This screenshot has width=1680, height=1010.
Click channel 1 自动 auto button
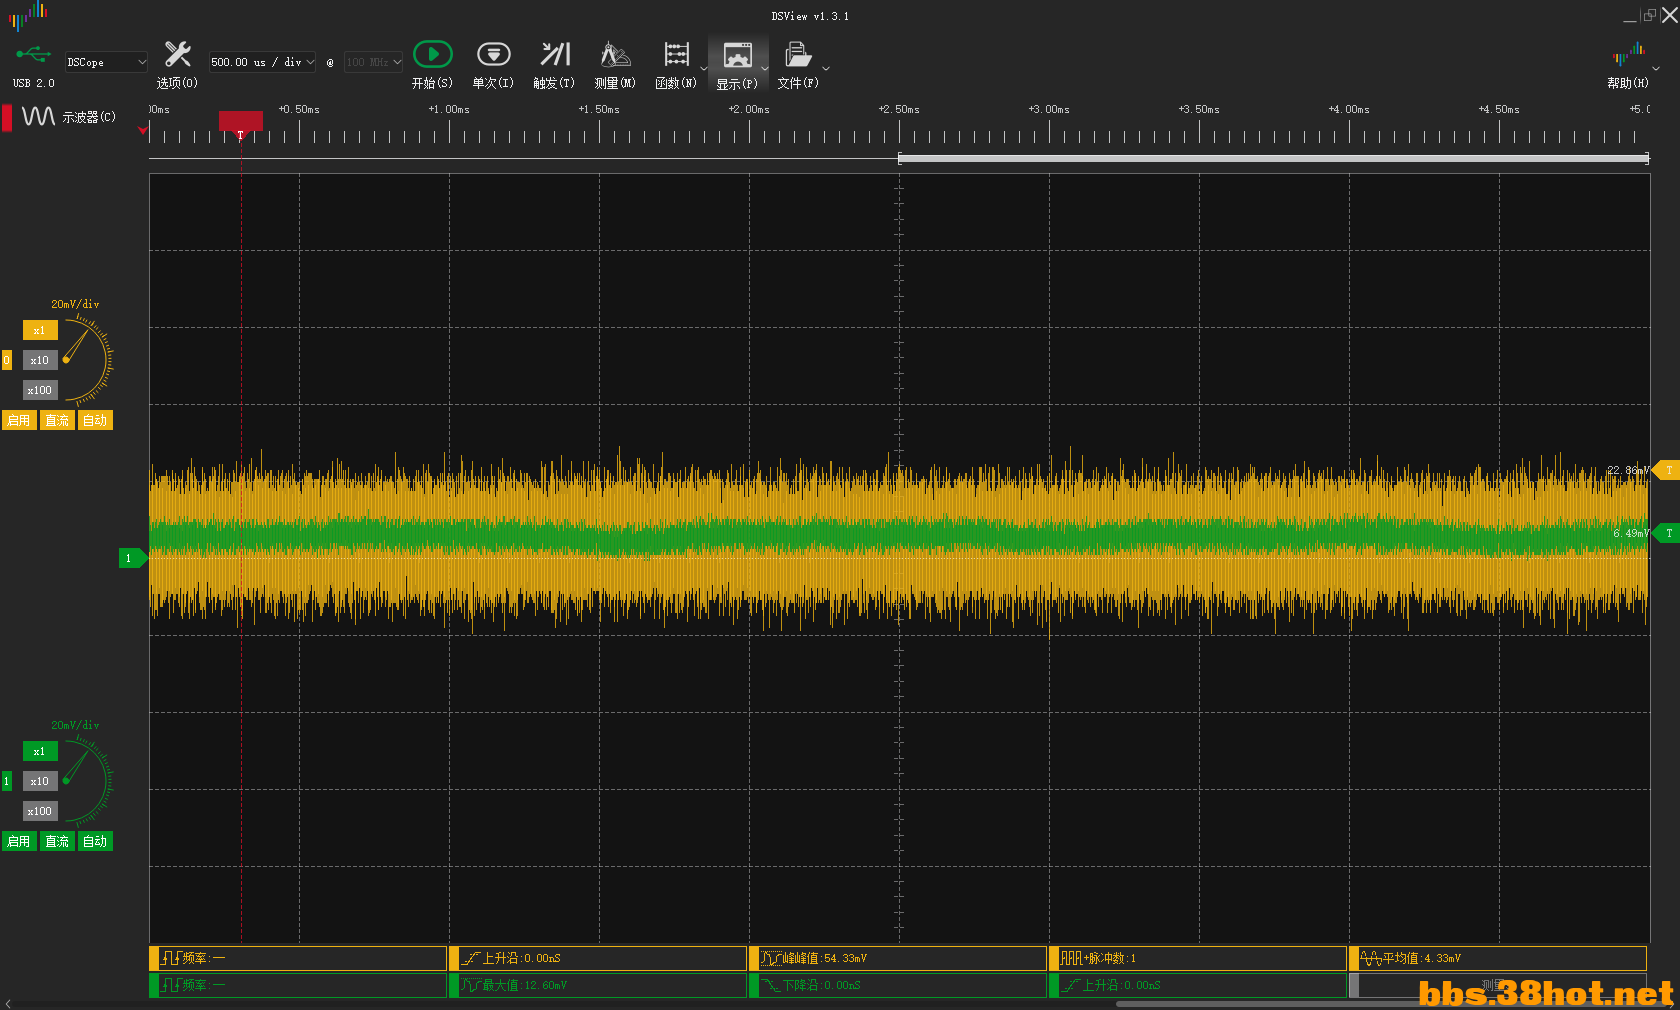coord(95,841)
